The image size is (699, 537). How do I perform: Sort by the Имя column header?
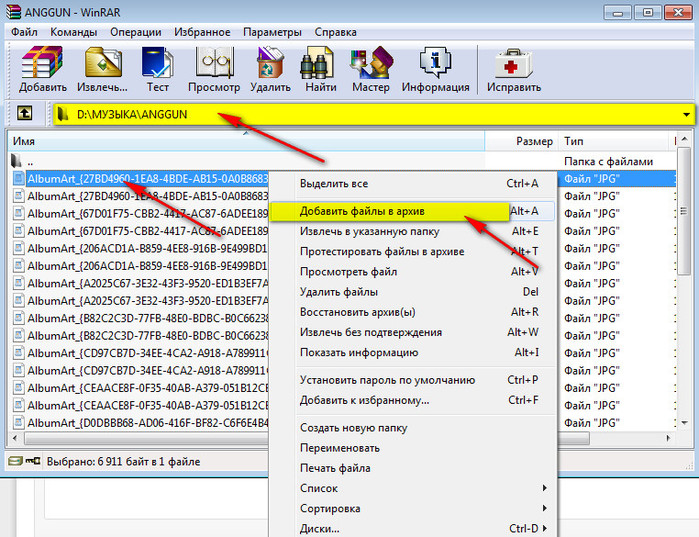click(x=246, y=141)
